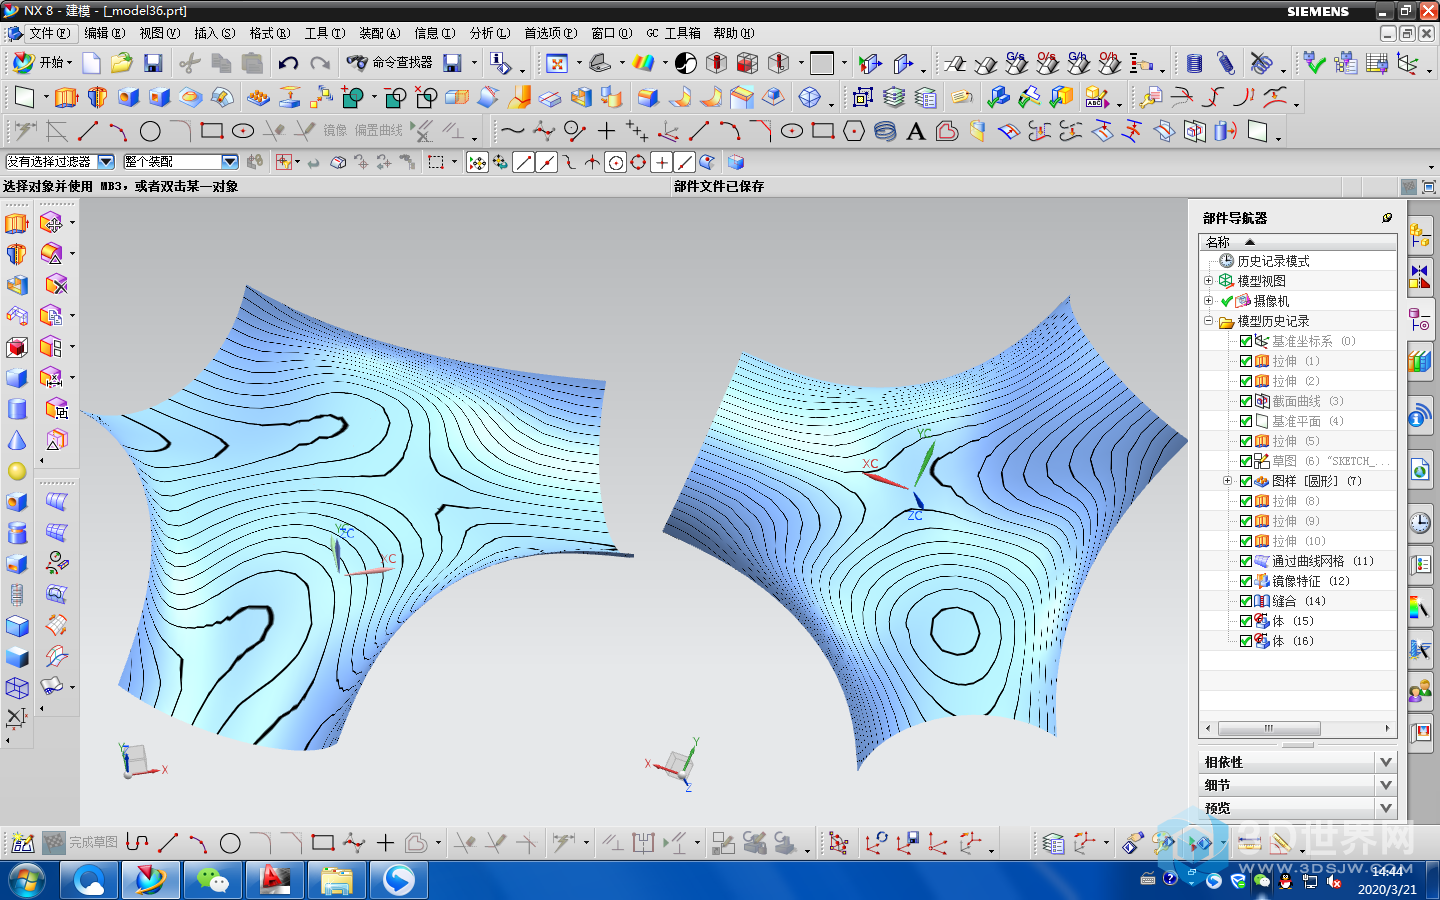This screenshot has height=900, width=1440.
Task: Uncheck the 缝合 (14) checkbox
Action: (x=1246, y=601)
